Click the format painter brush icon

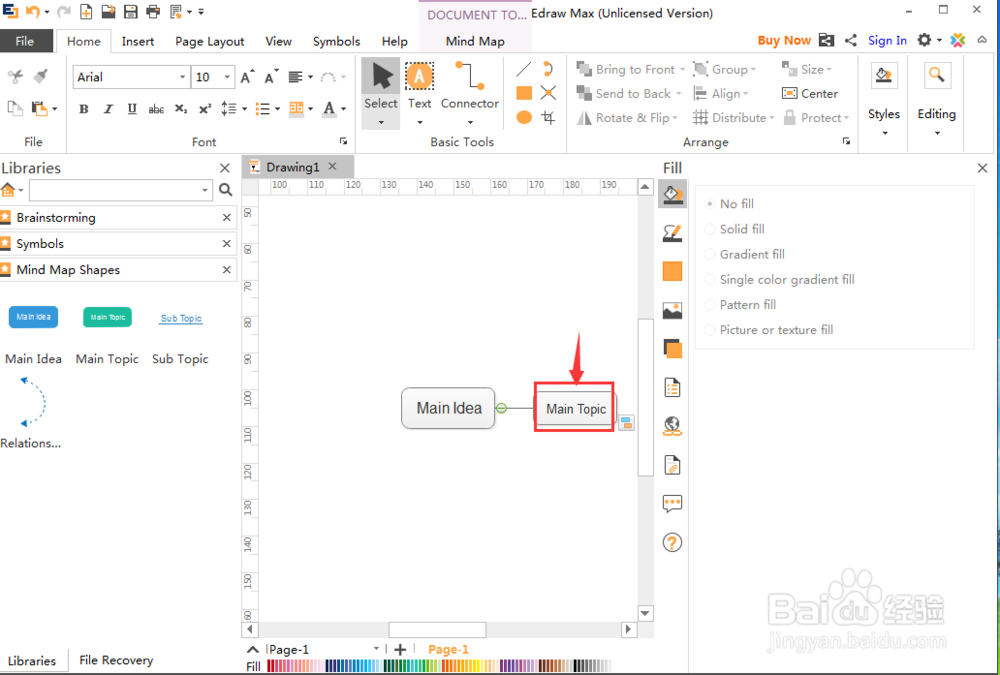(x=40, y=77)
